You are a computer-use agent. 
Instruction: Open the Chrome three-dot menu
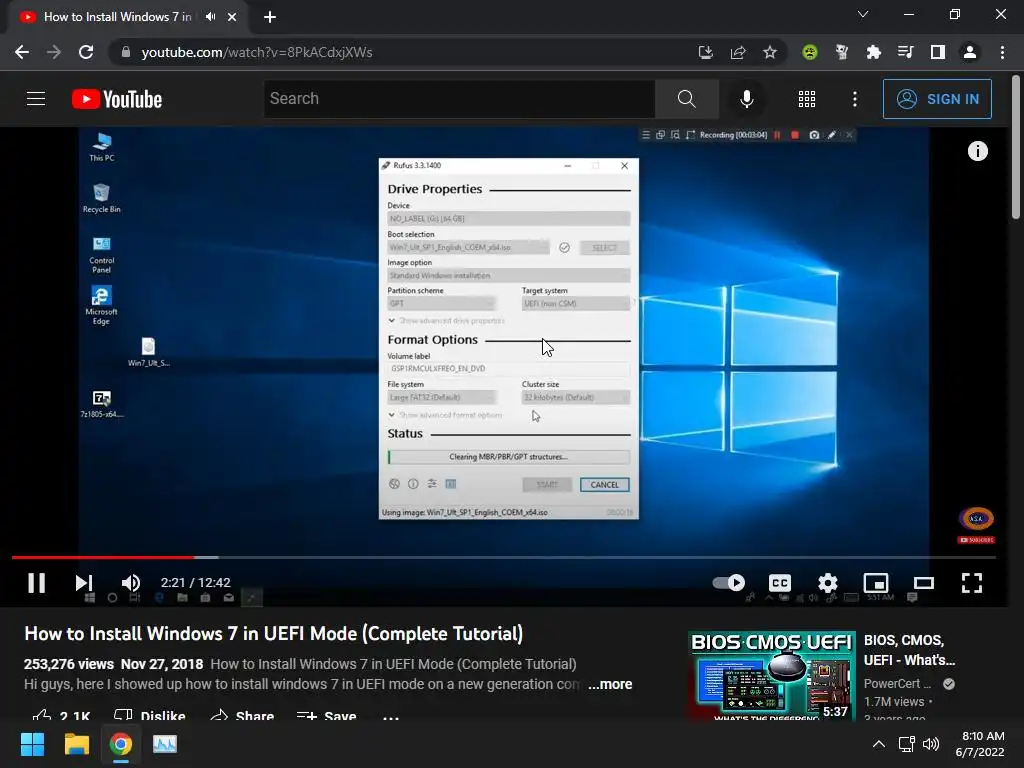pos(1002,52)
